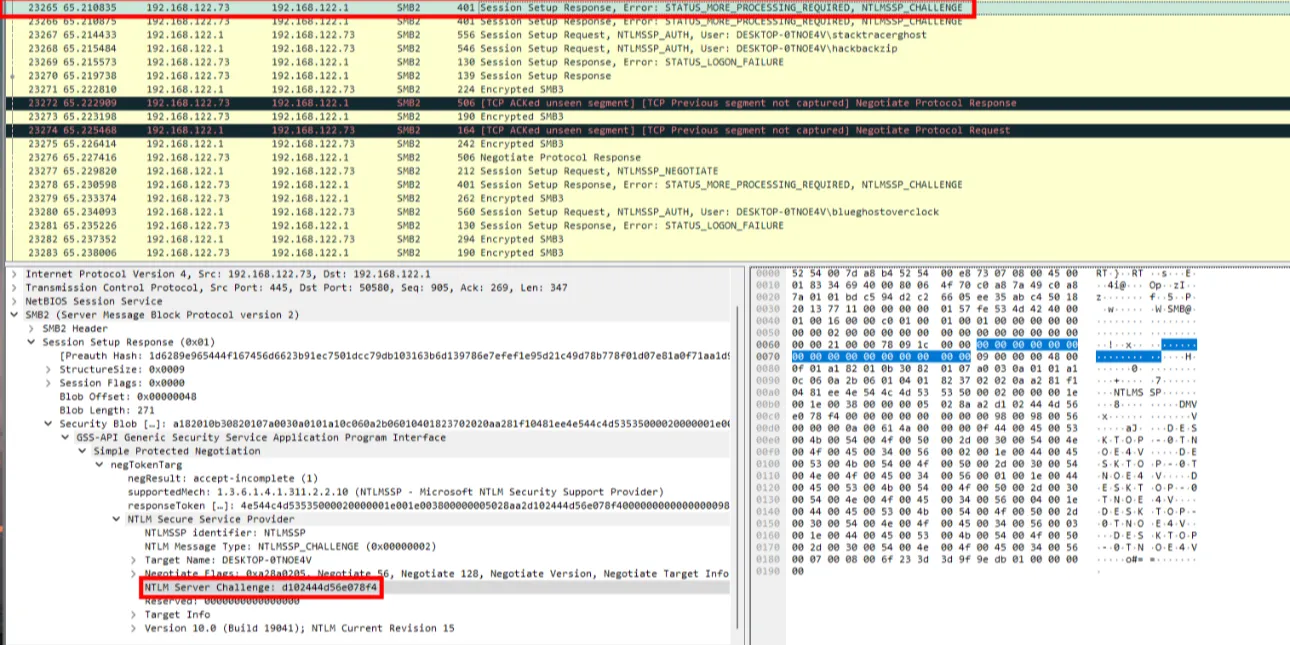Select the Preauth Hash field row
The image size is (1290, 645).
click(x=368, y=356)
